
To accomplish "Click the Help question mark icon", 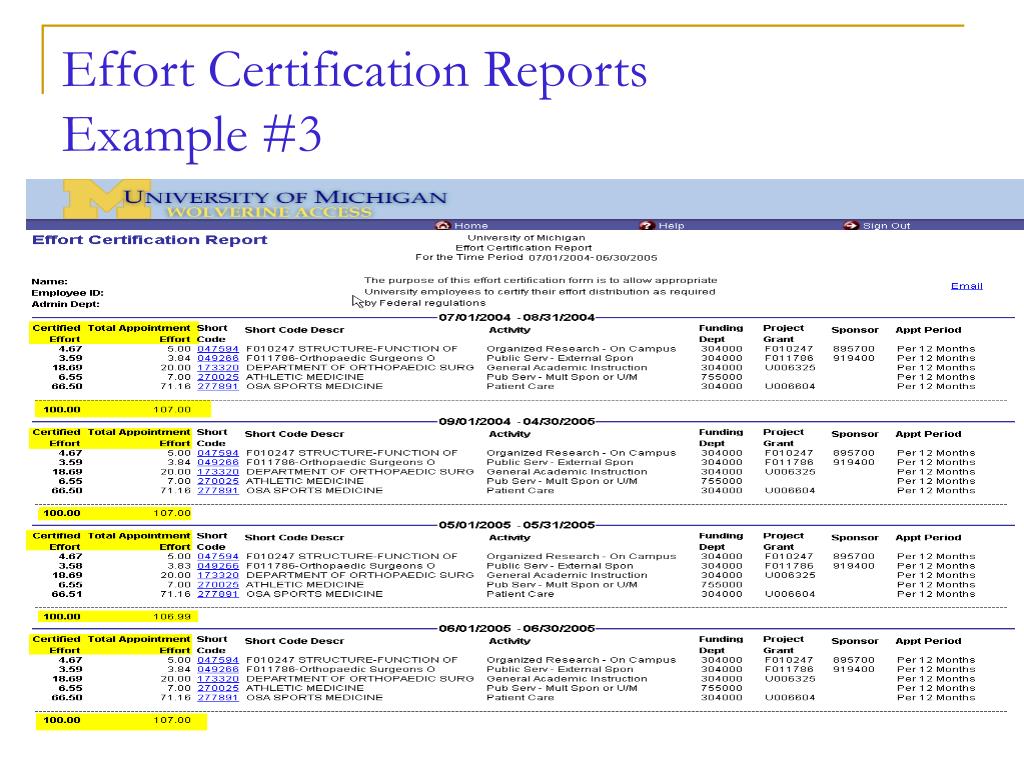I will [x=647, y=225].
